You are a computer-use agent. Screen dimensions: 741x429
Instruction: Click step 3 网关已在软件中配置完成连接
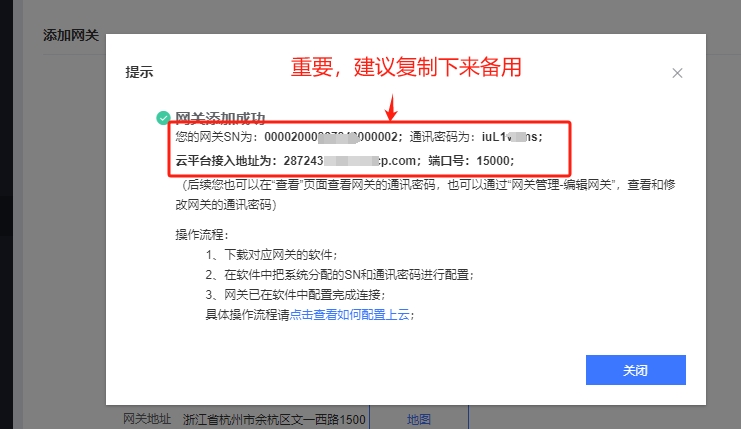point(296,295)
